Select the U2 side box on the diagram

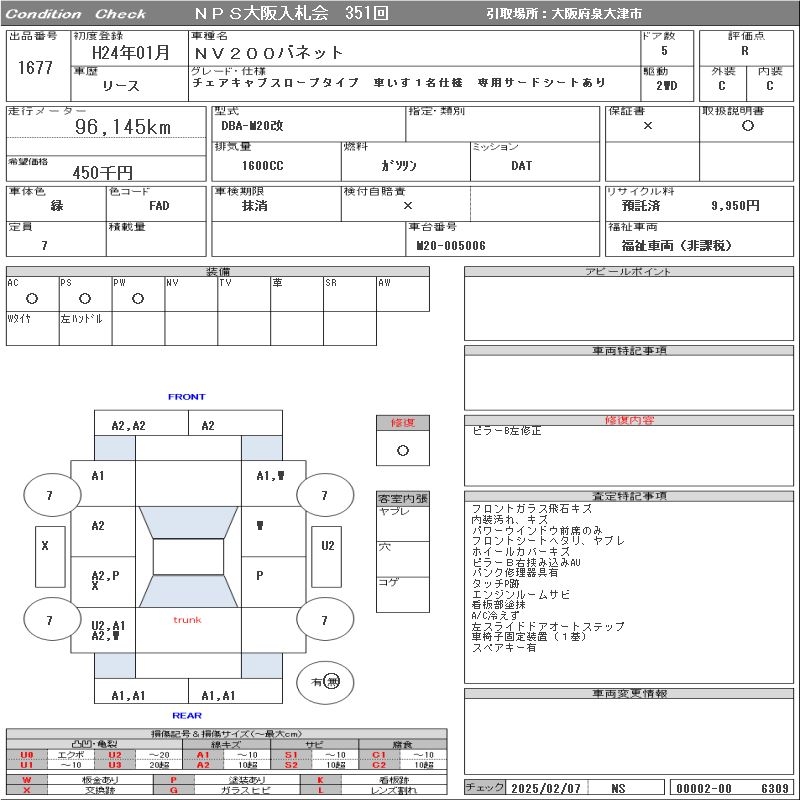coord(327,557)
